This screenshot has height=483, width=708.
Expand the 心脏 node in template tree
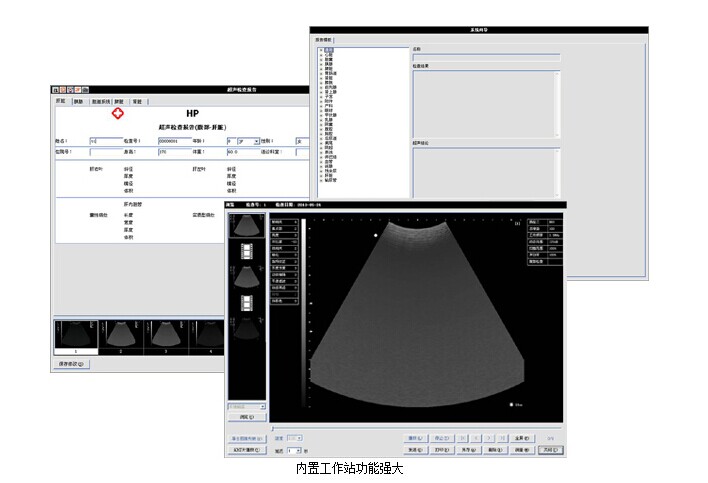(320, 56)
